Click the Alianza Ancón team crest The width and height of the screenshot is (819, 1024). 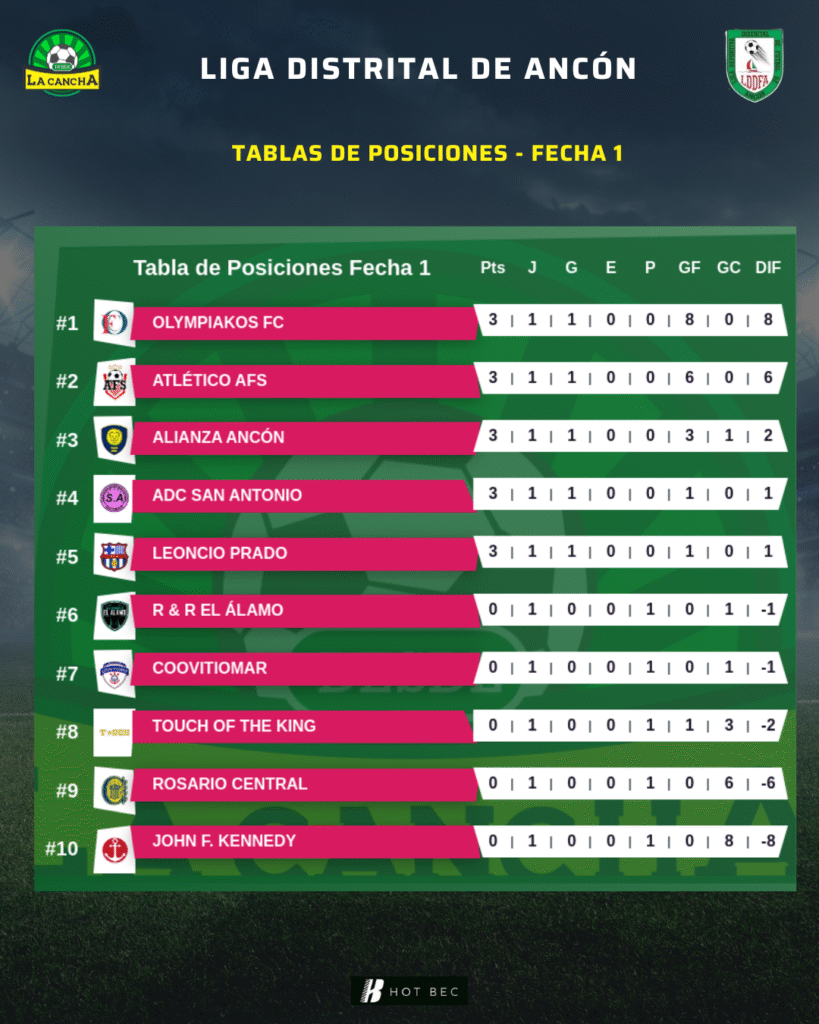point(114,438)
